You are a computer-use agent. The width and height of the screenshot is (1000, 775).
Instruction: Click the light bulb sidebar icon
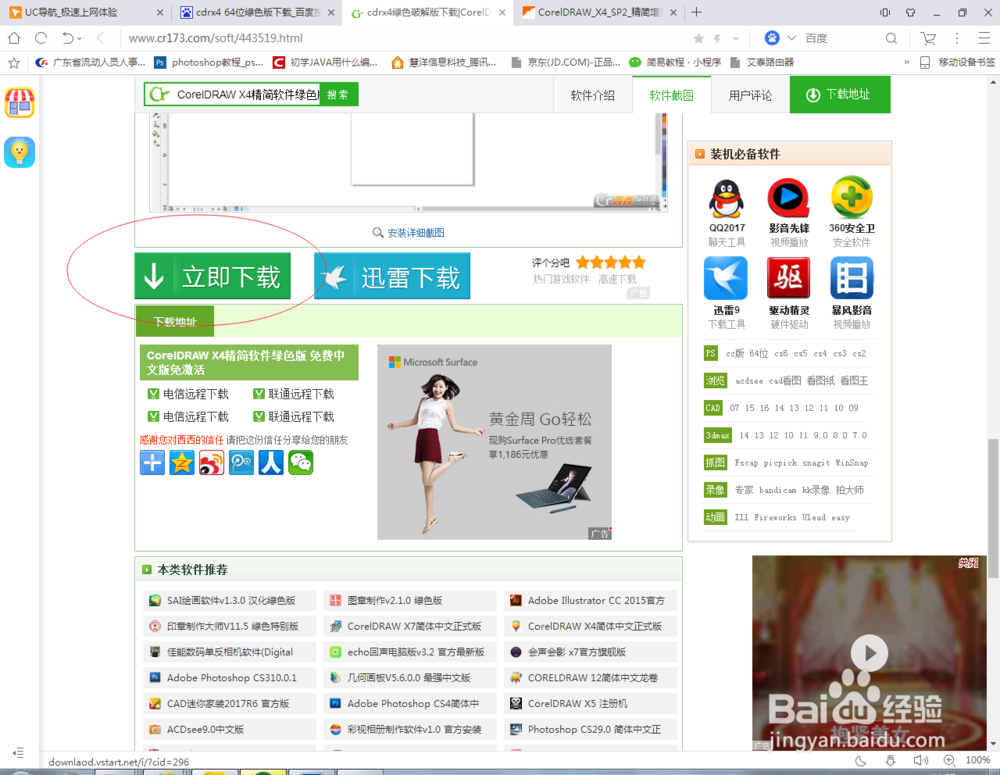pos(20,152)
